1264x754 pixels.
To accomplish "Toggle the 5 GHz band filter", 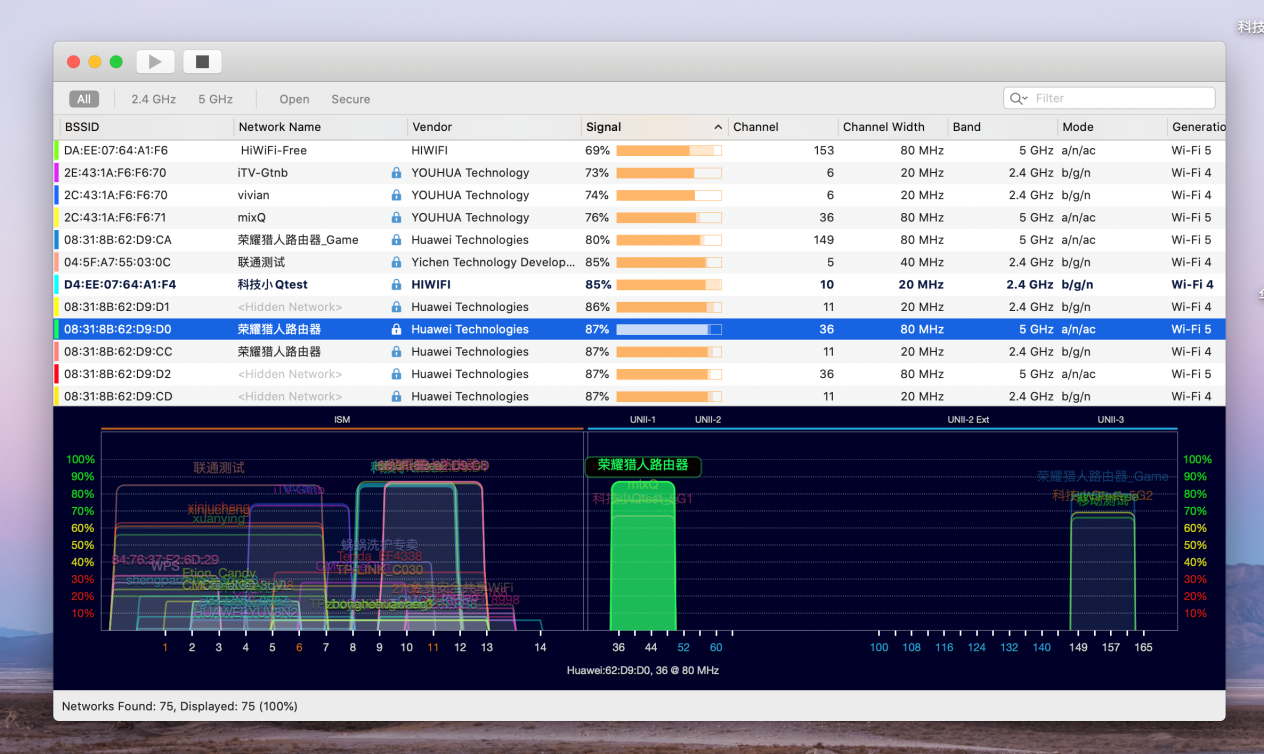I will (x=215, y=99).
